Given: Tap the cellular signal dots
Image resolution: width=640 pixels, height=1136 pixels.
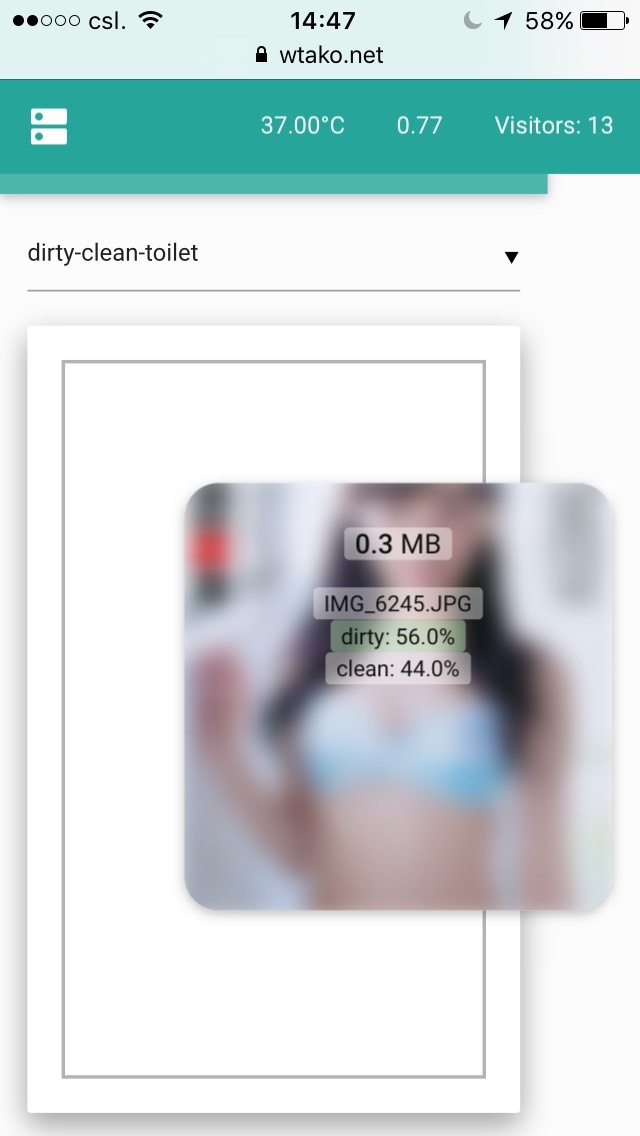Looking at the screenshot, I should click(46, 21).
